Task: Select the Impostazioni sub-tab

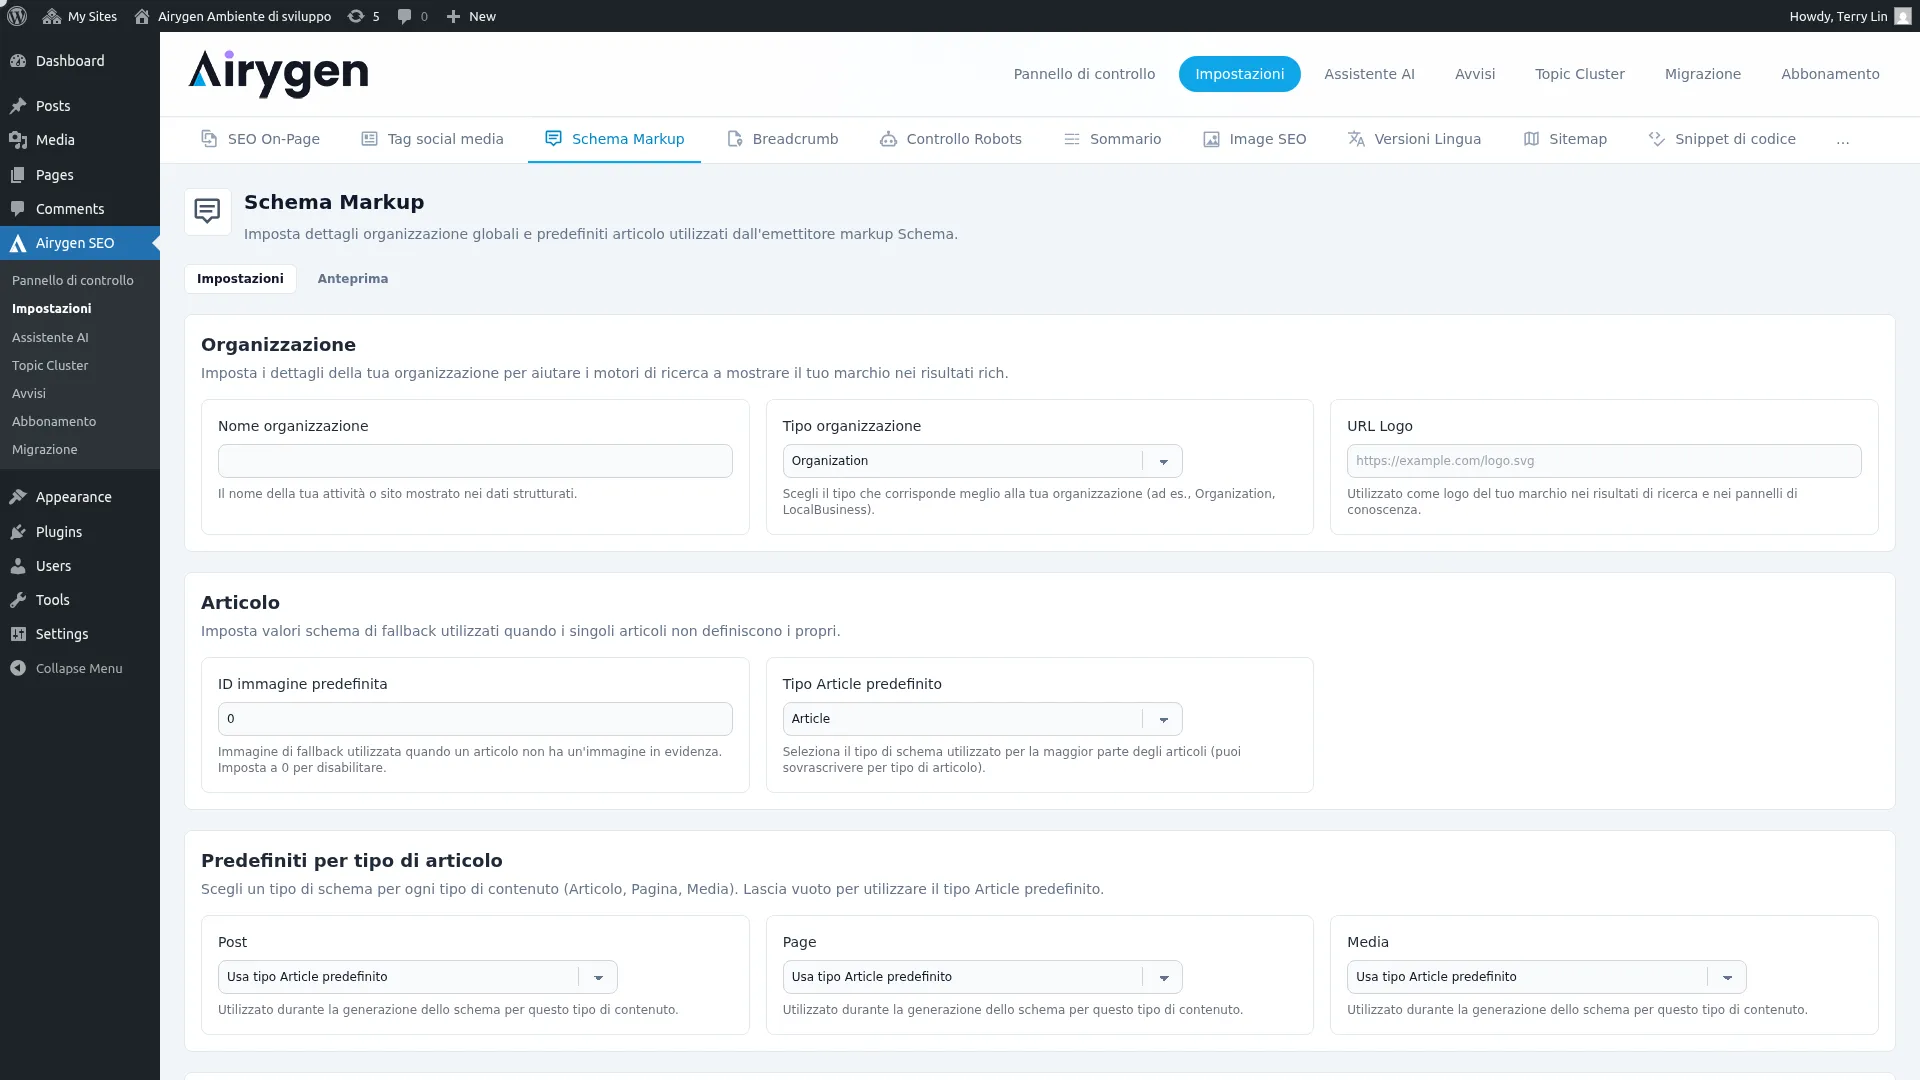Action: point(240,279)
